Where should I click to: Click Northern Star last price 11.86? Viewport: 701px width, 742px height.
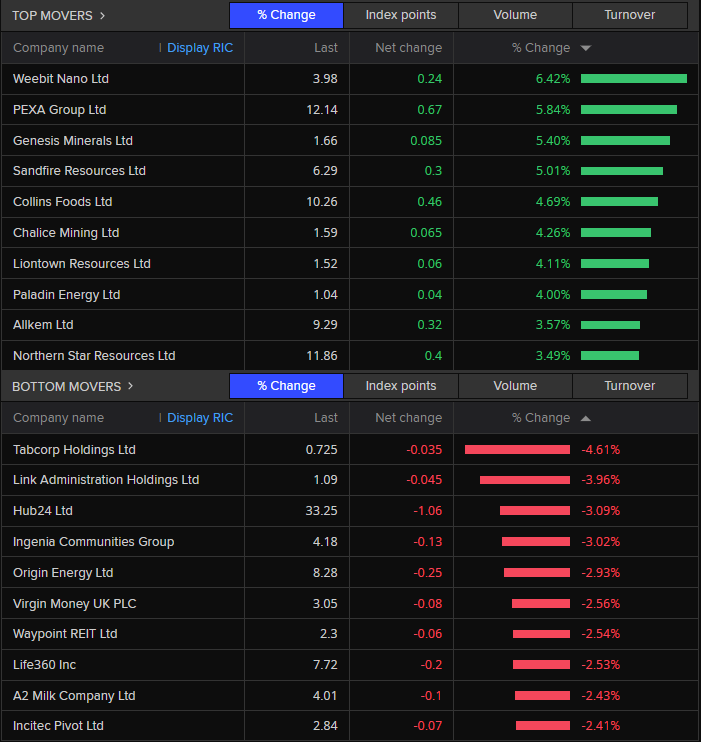tap(322, 355)
